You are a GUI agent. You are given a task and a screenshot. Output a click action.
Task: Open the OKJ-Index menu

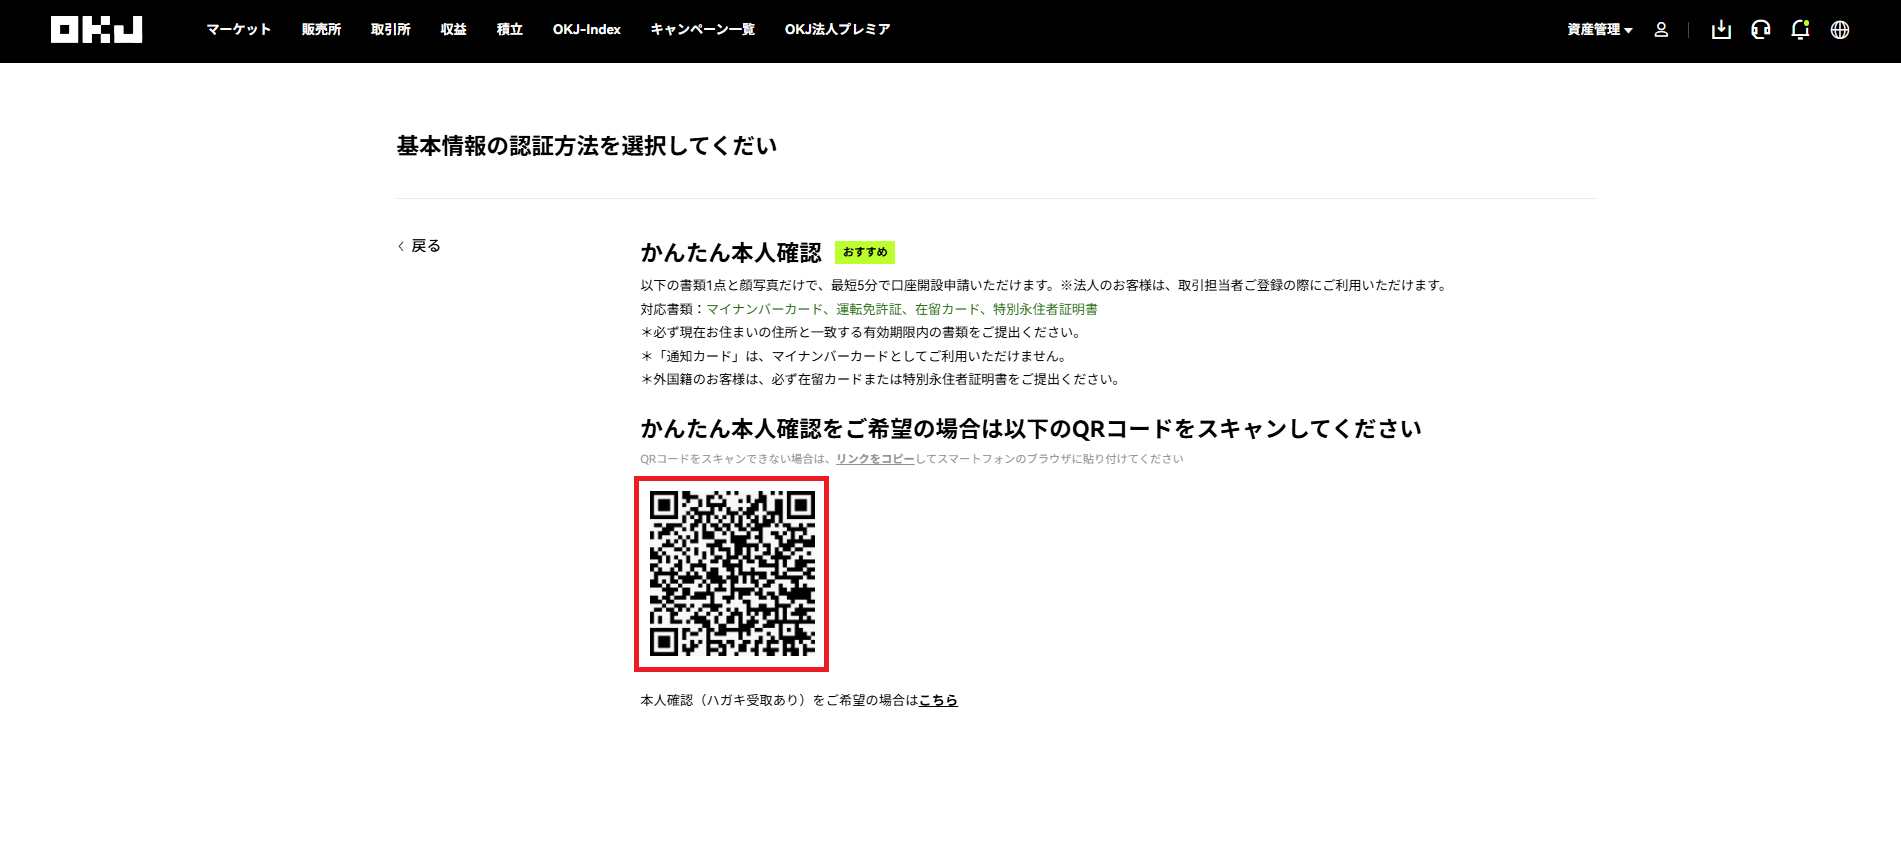click(x=587, y=30)
